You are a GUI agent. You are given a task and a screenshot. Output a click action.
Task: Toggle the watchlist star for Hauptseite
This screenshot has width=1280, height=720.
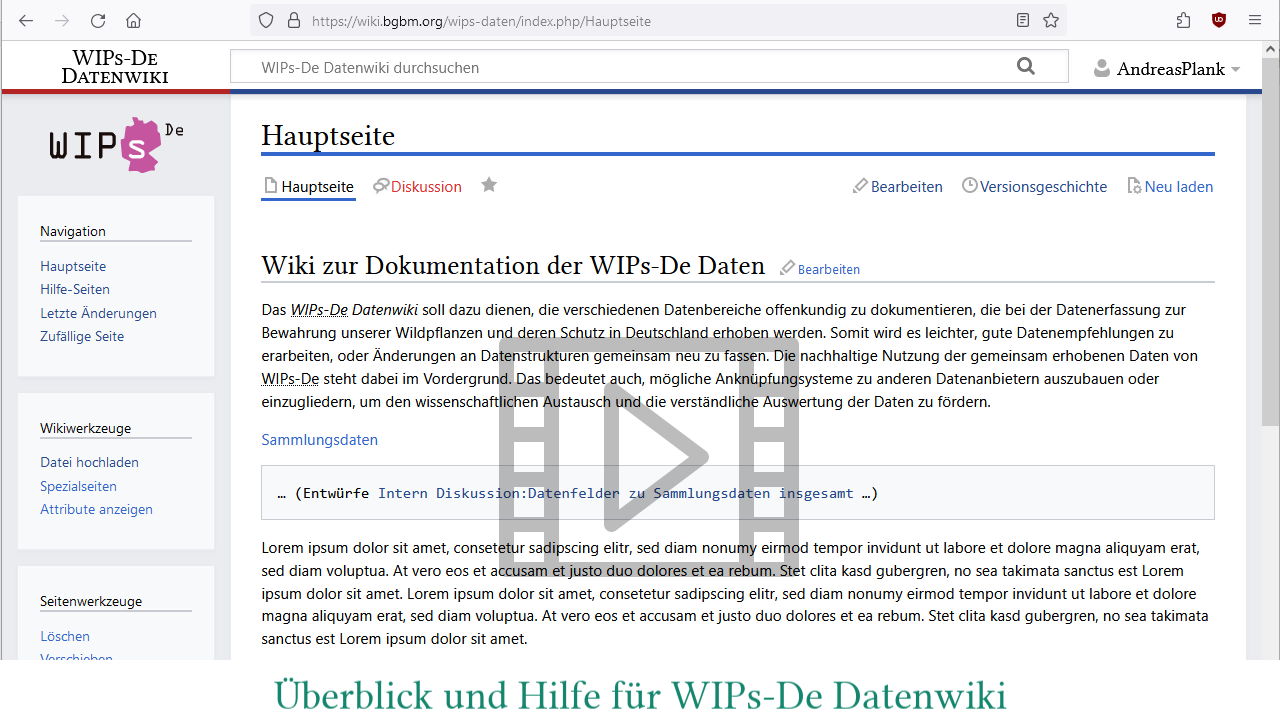[489, 185]
